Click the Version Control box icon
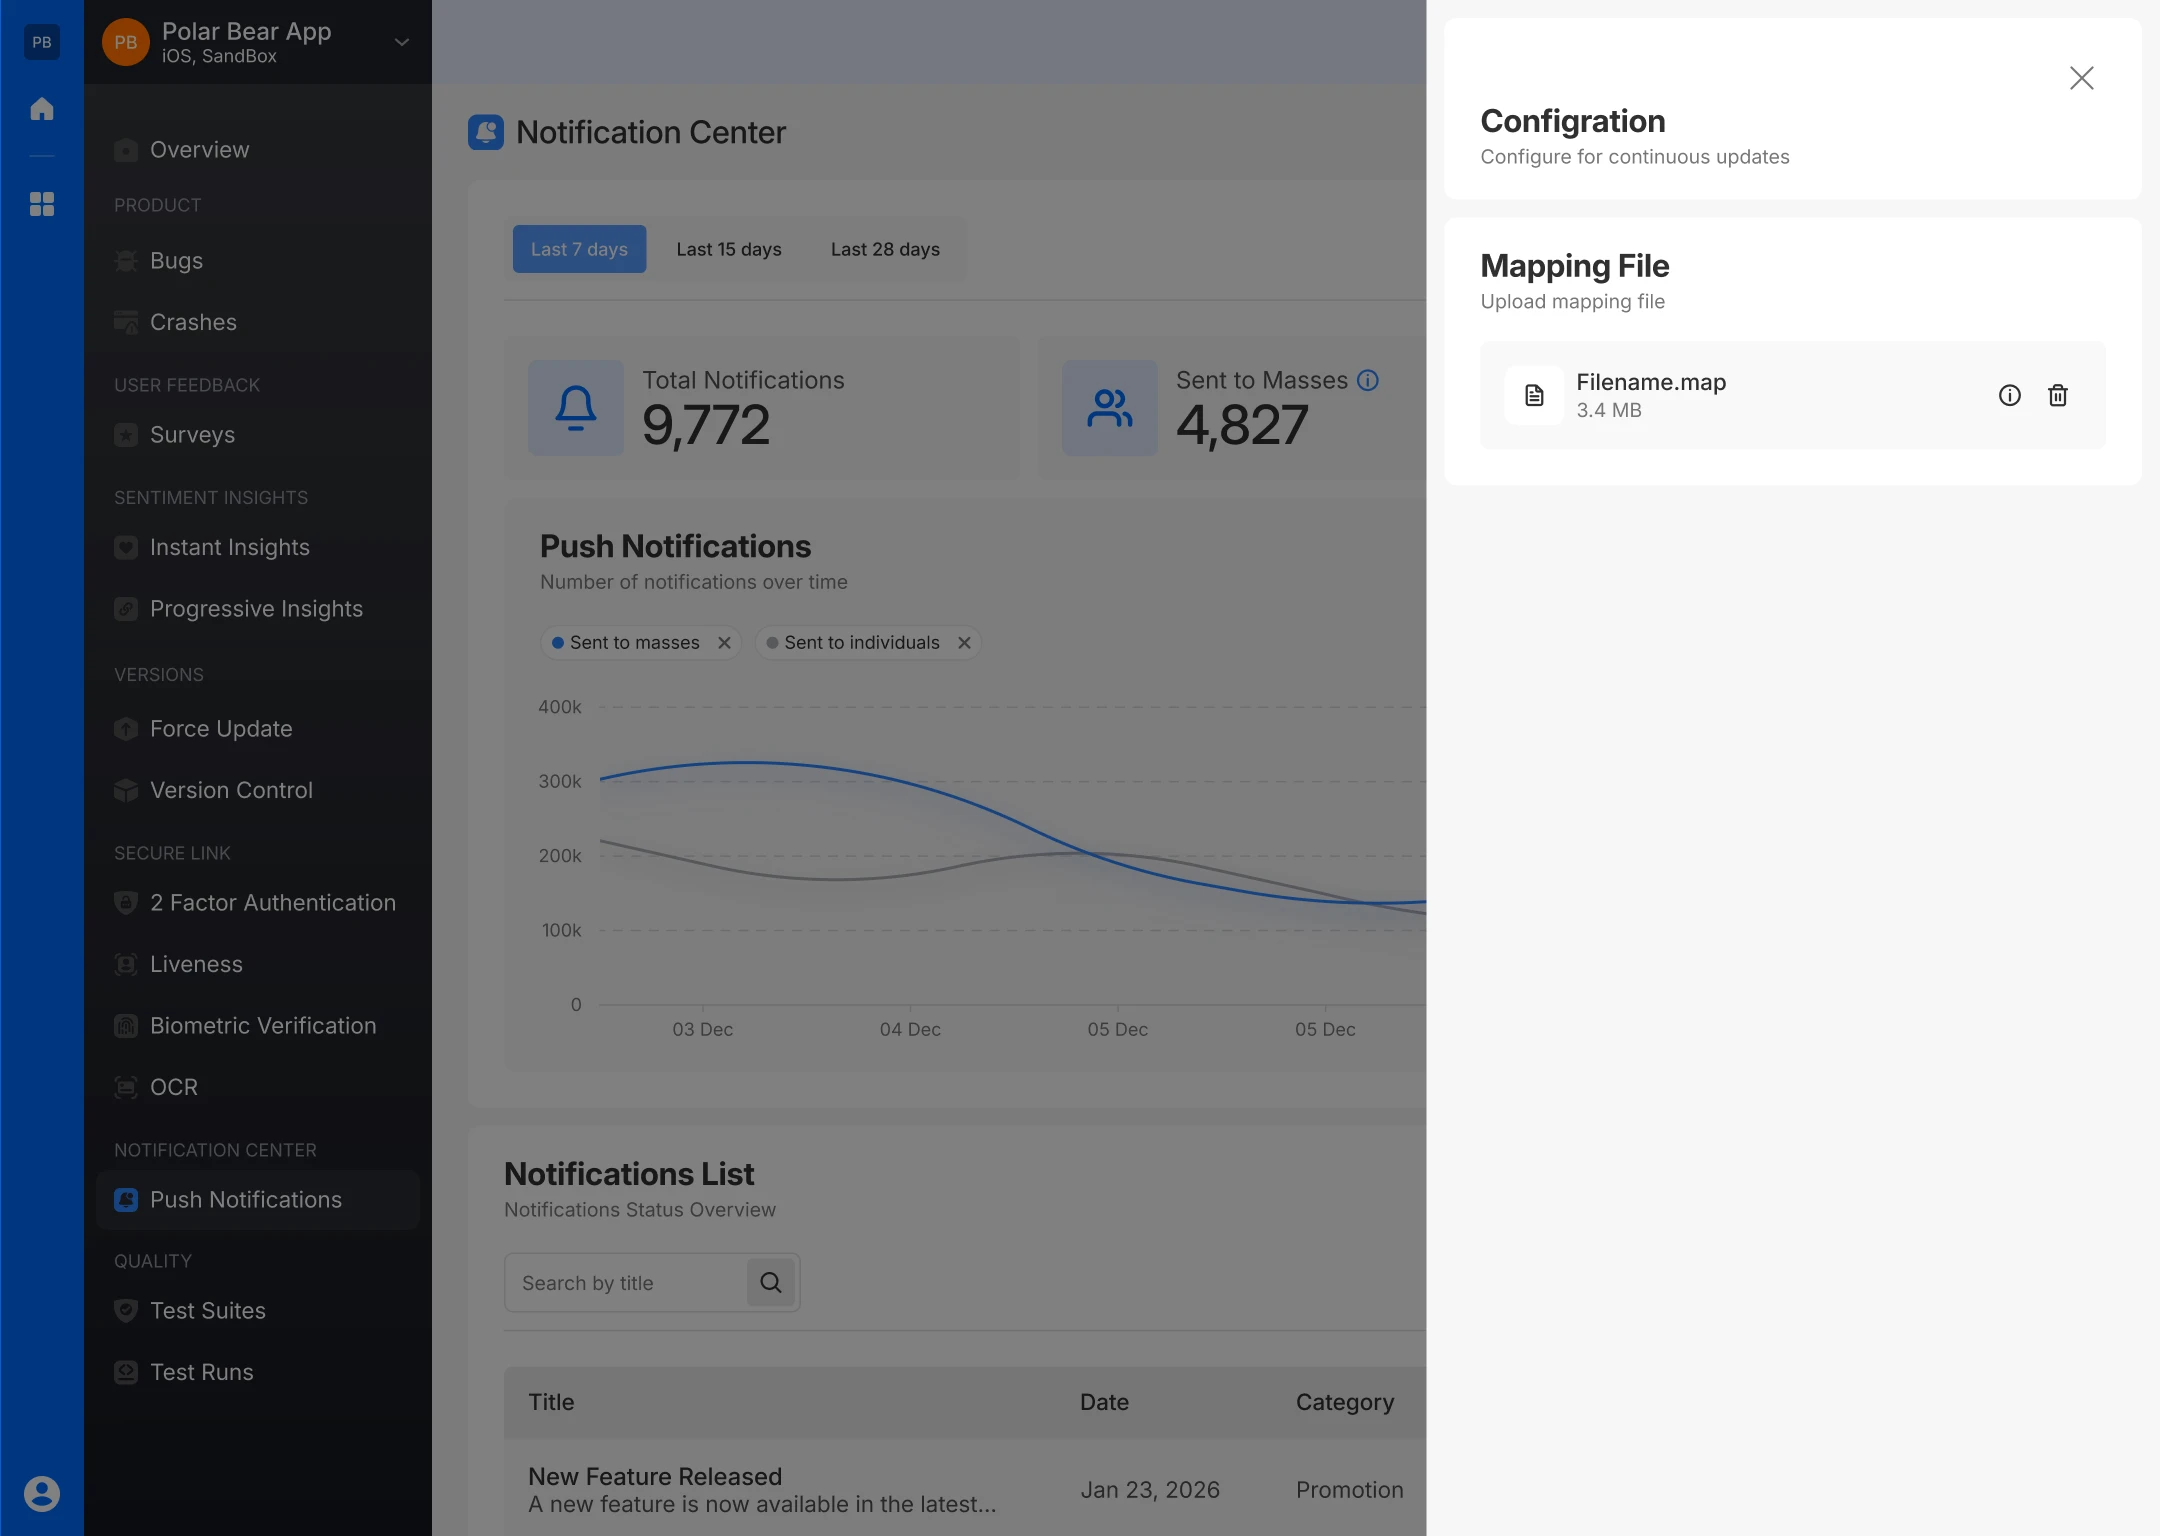This screenshot has width=2160, height=1536. (126, 790)
